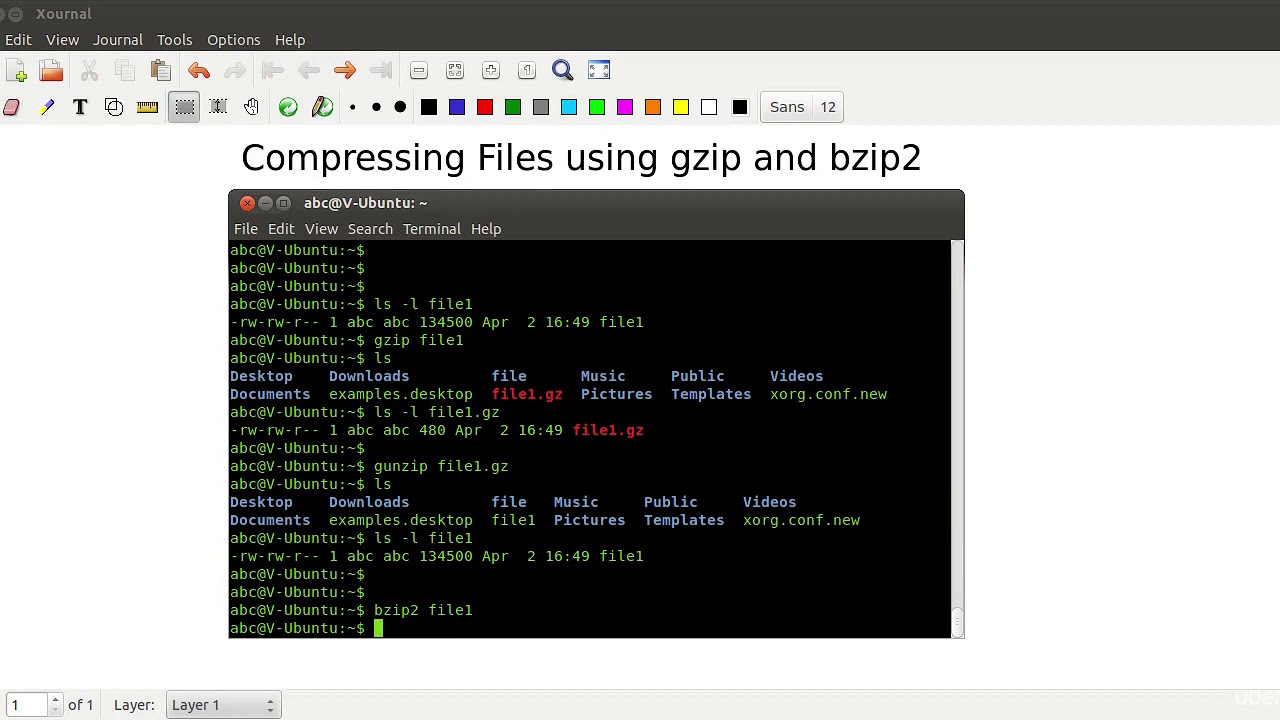
Task: Zoom out with the minus icon
Action: tap(419, 70)
